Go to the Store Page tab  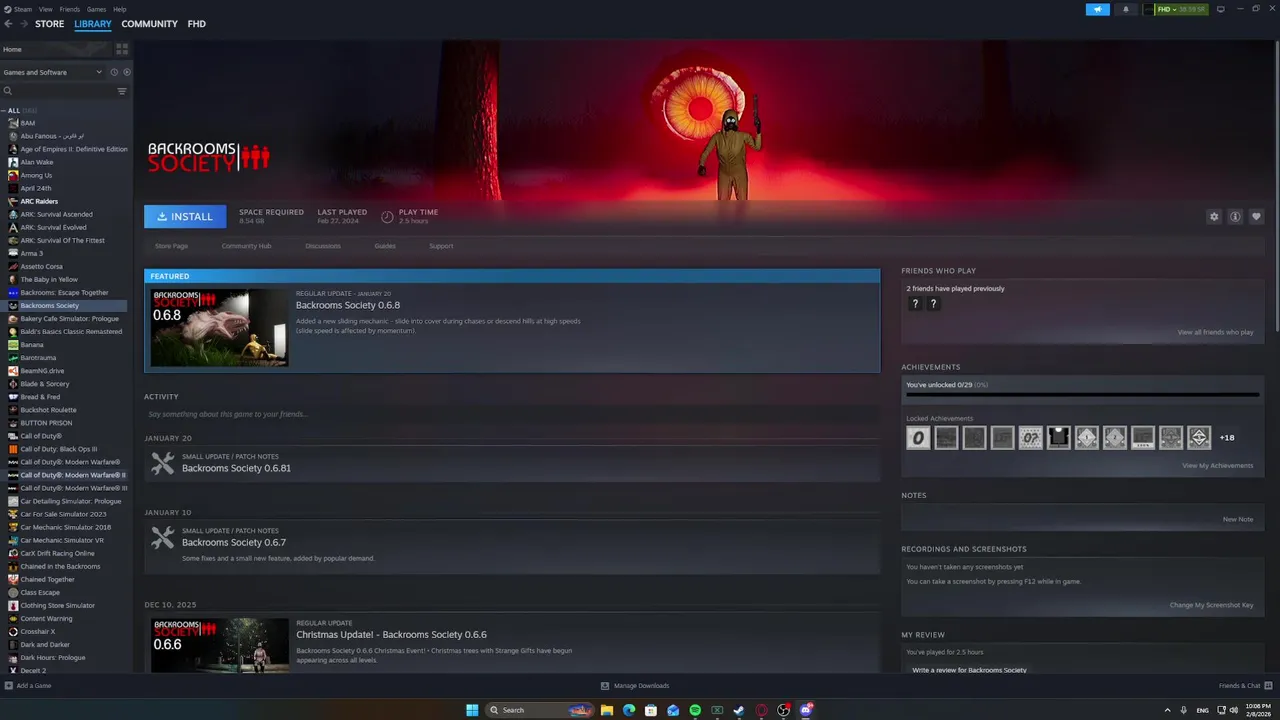[171, 246]
